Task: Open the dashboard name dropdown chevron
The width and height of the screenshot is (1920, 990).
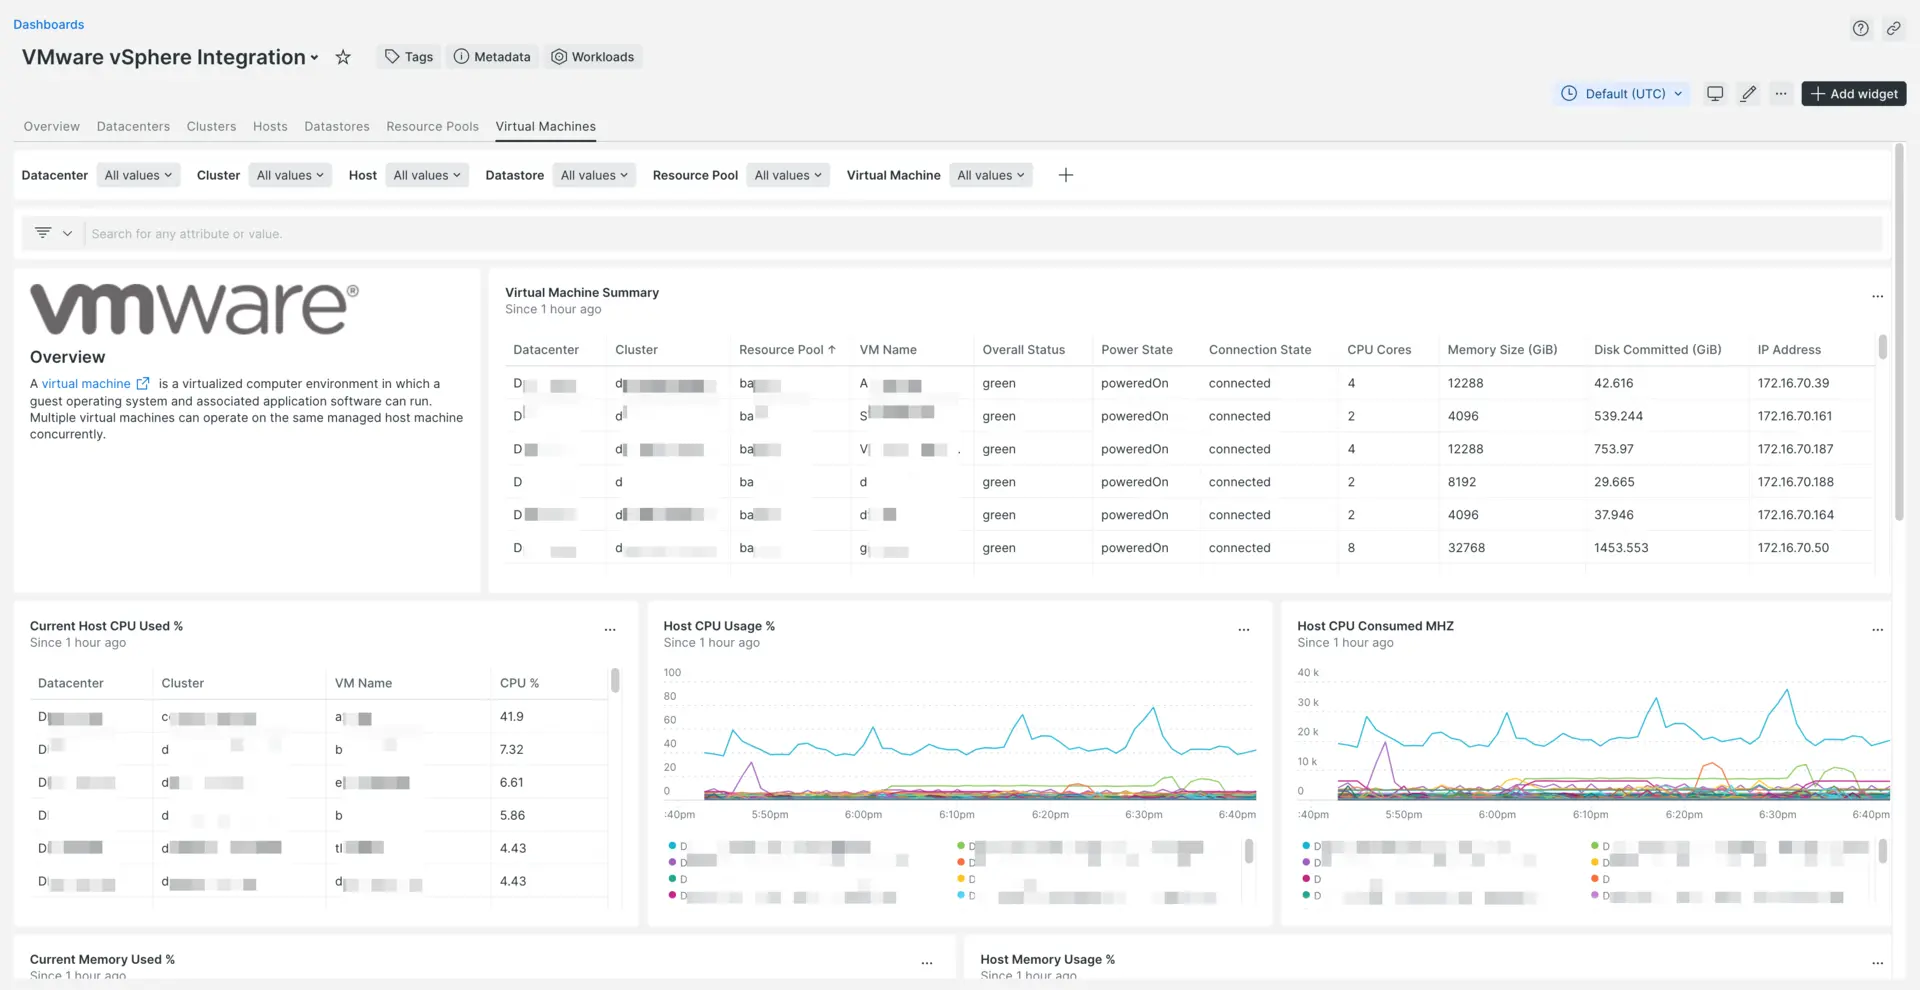Action: [314, 58]
